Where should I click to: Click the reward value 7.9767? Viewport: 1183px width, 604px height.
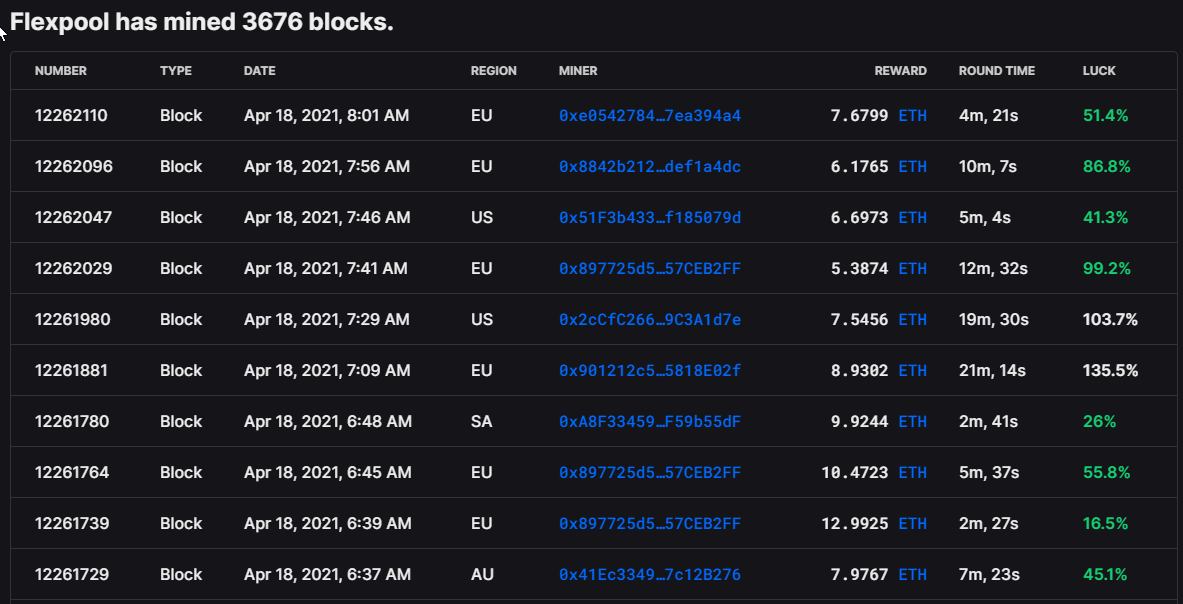859,575
